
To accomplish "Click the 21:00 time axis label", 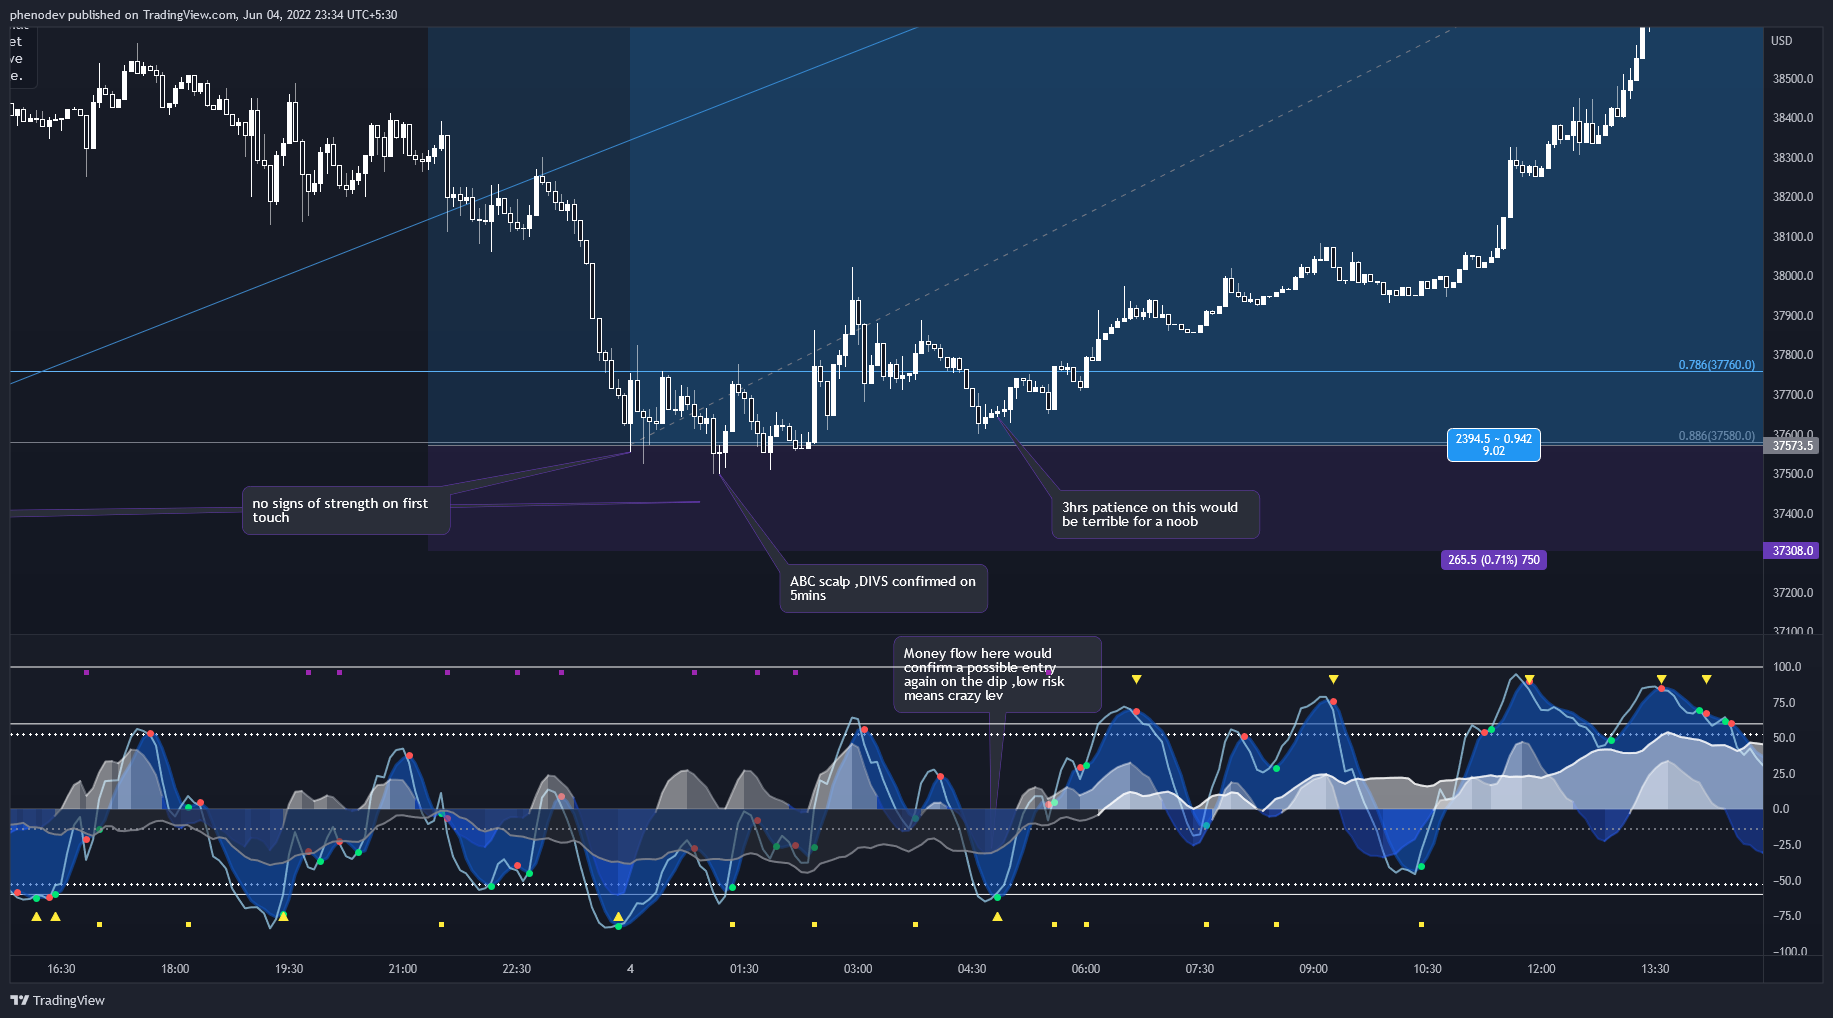I will [x=403, y=969].
